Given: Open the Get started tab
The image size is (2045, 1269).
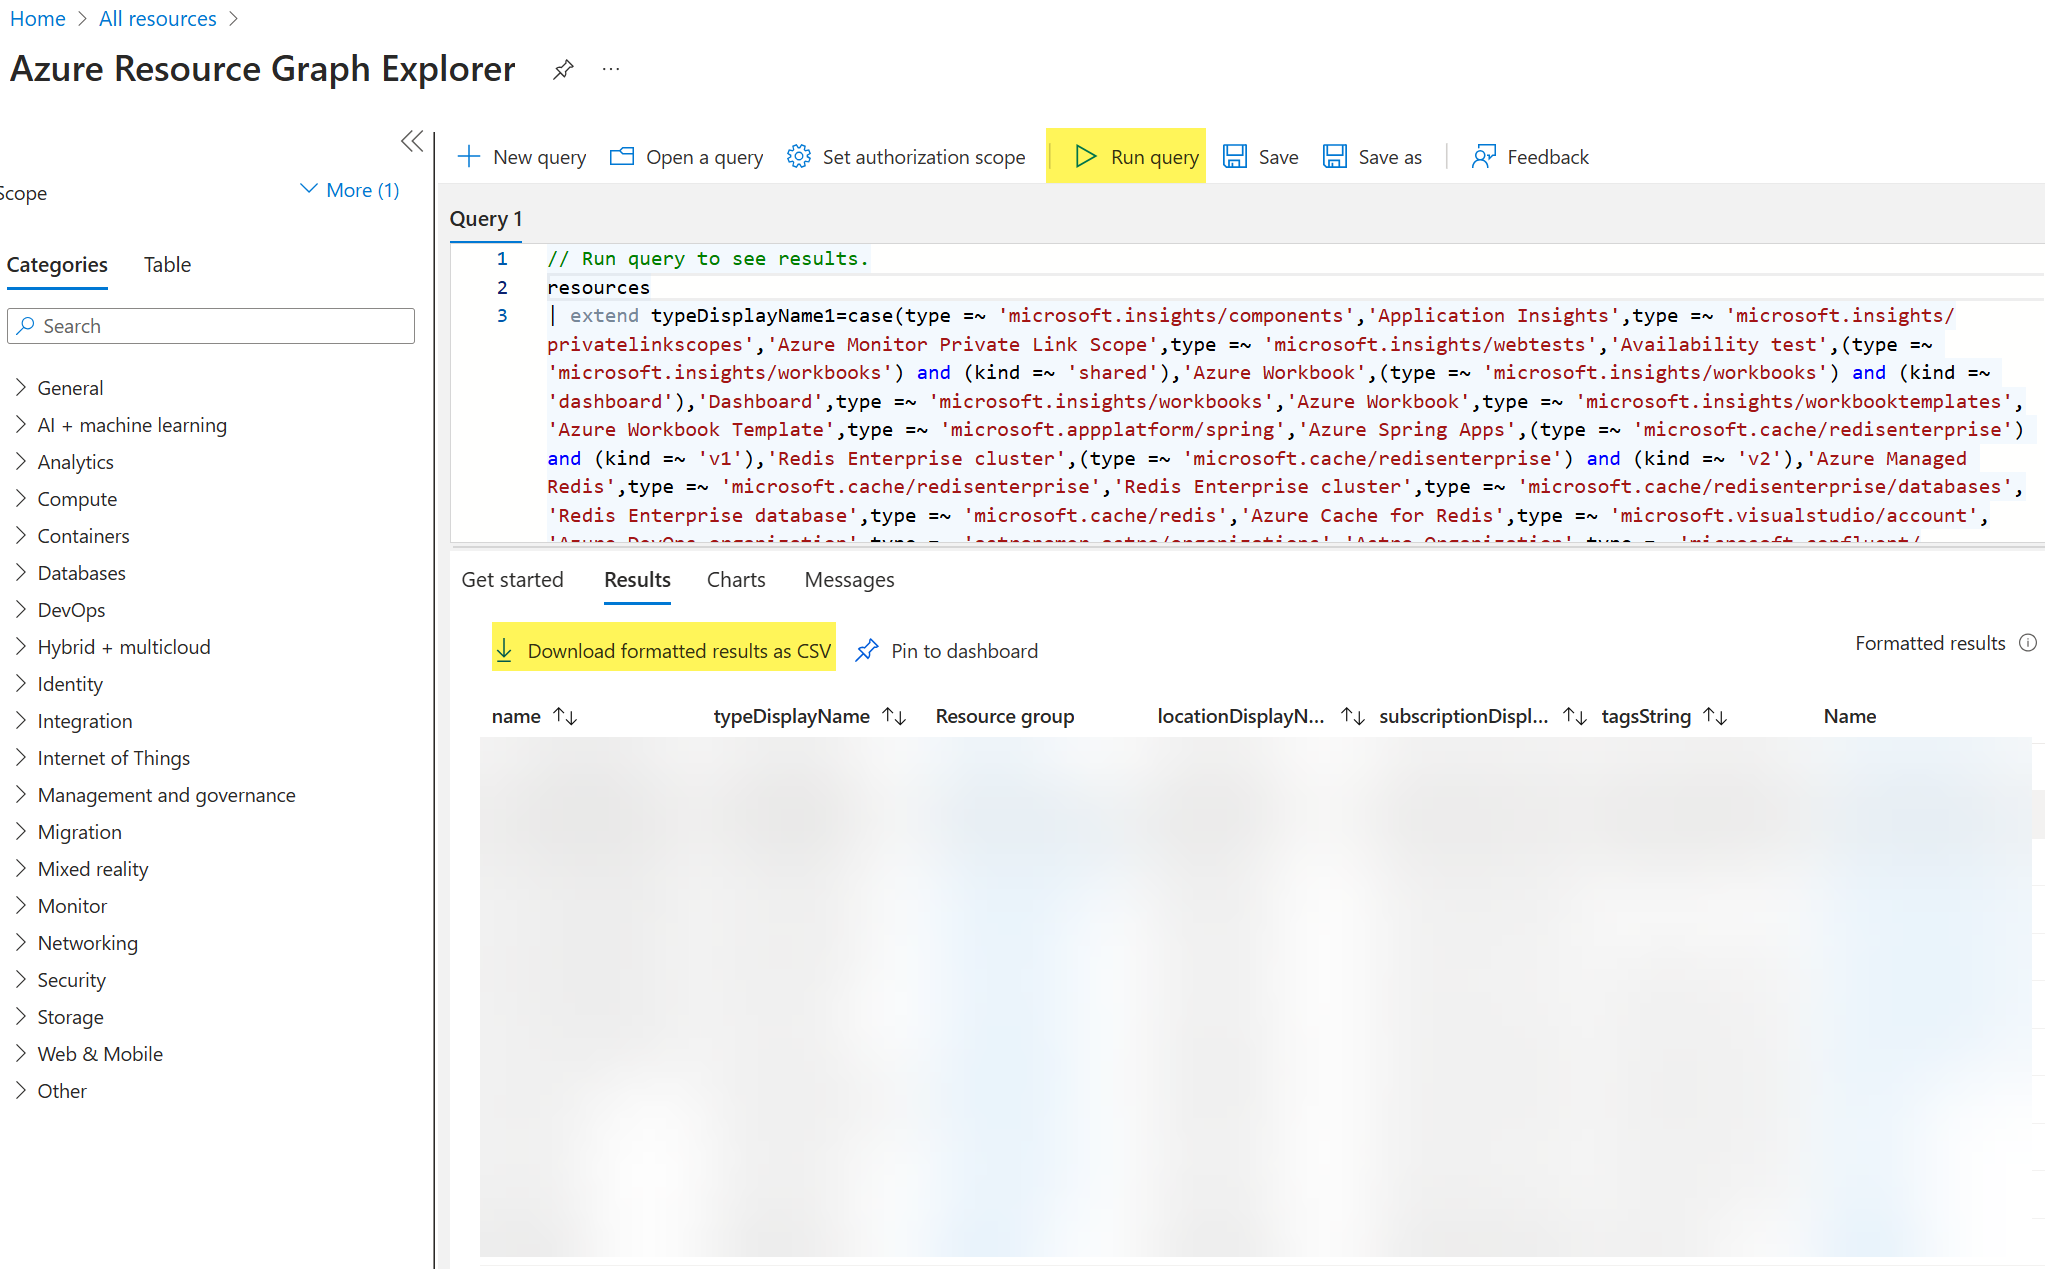Looking at the screenshot, I should click(x=512, y=580).
